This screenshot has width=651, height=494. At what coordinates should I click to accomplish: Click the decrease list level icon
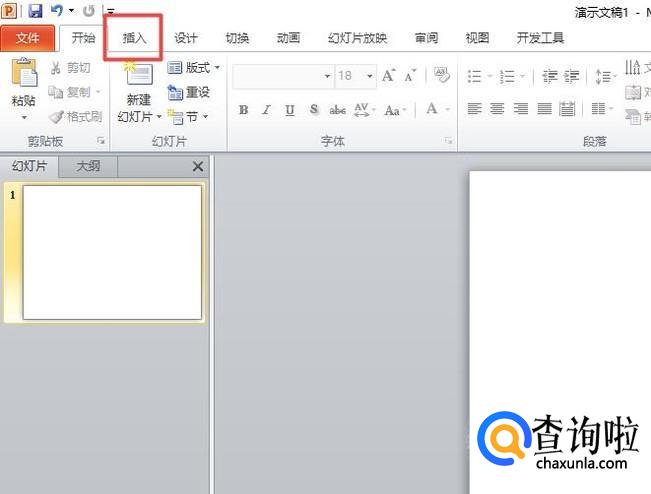click(550, 76)
